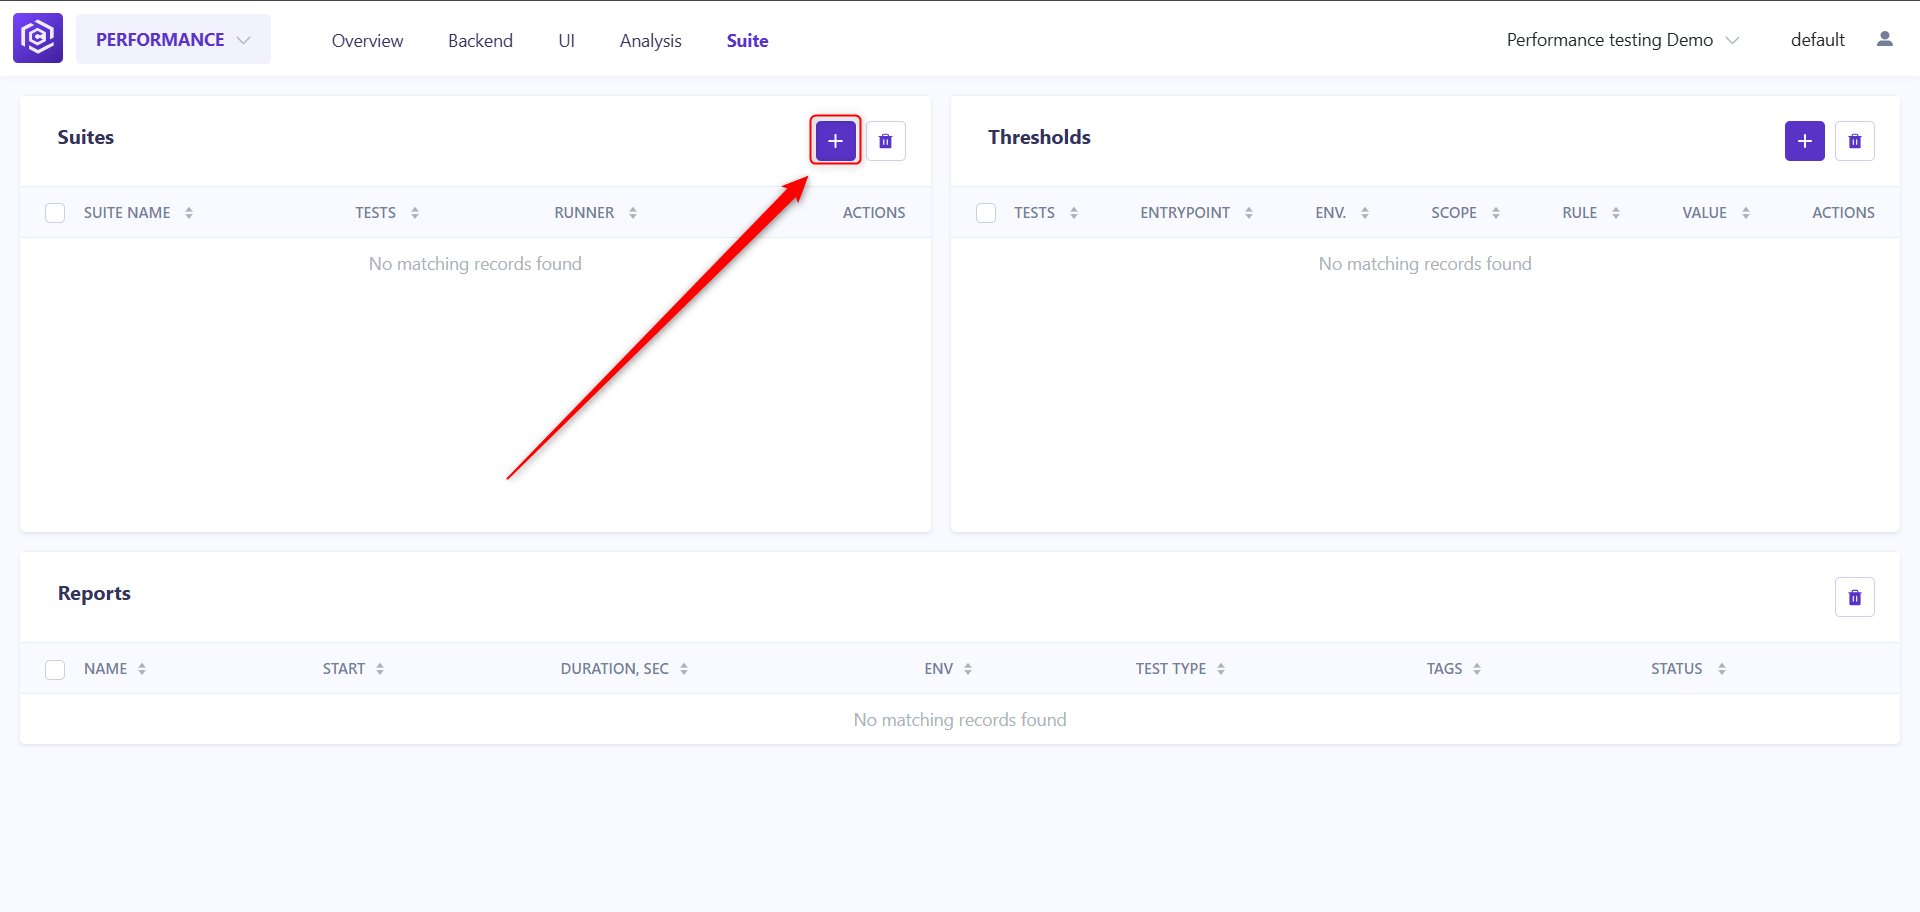
Task: Sort thresholds by Value arrows
Action: (x=1746, y=213)
